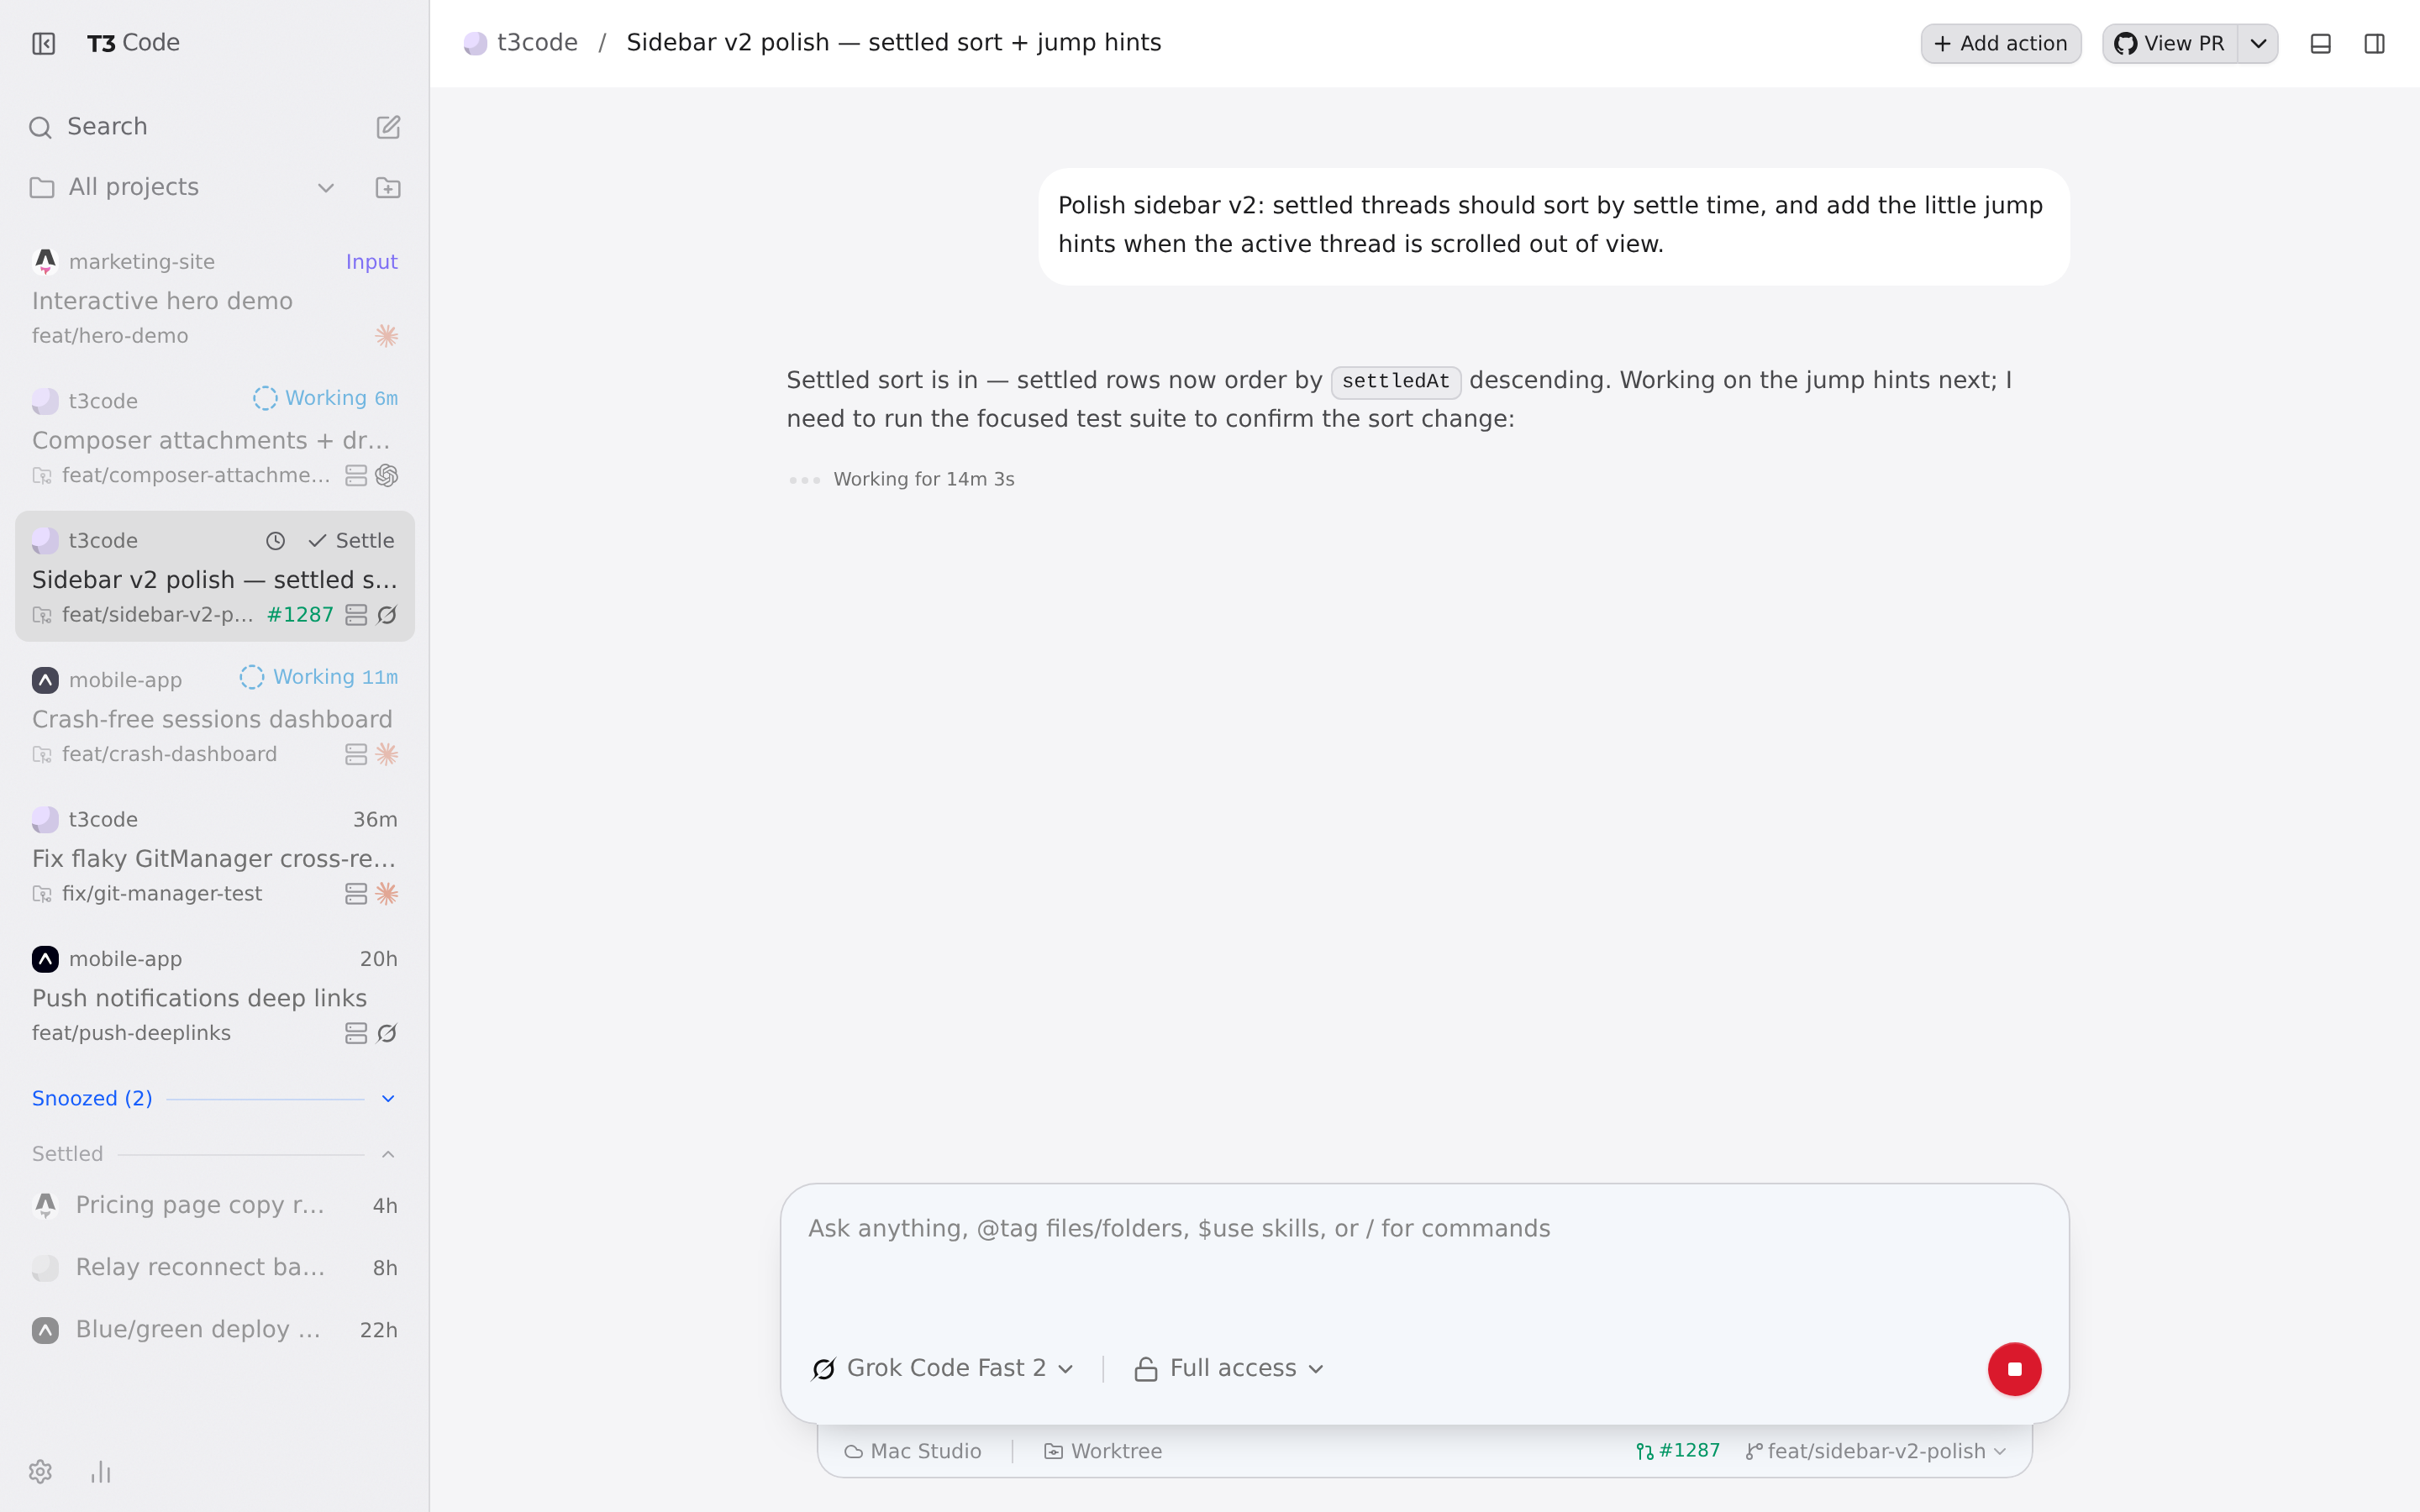Click the Input status on marketing-site
This screenshot has height=1512, width=2420.
[x=372, y=262]
